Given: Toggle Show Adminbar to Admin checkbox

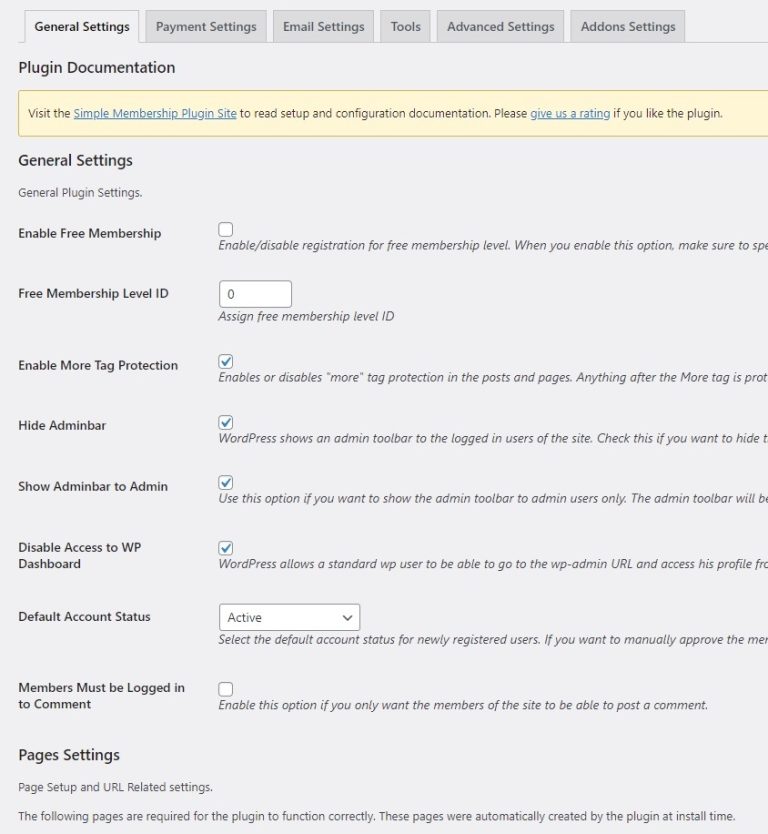Looking at the screenshot, I should pos(226,482).
